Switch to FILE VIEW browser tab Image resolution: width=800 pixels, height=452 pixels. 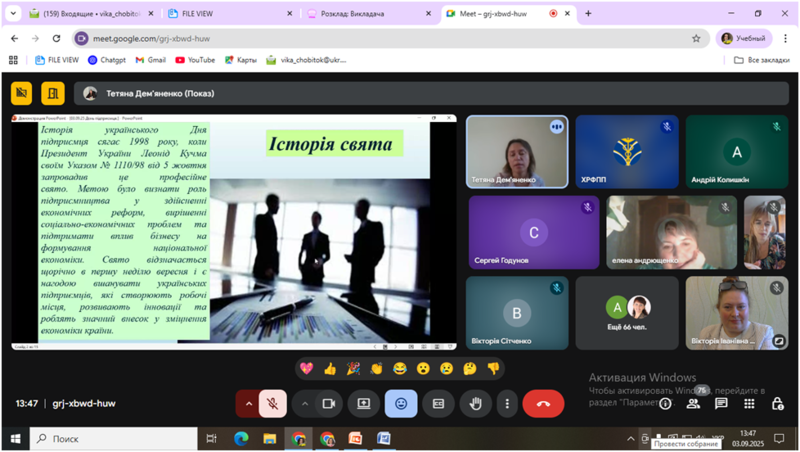point(230,14)
